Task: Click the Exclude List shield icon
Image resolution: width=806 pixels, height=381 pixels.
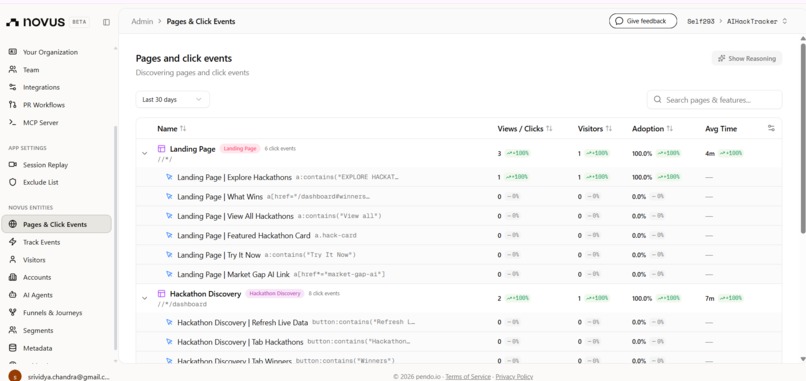Action: pos(13,183)
